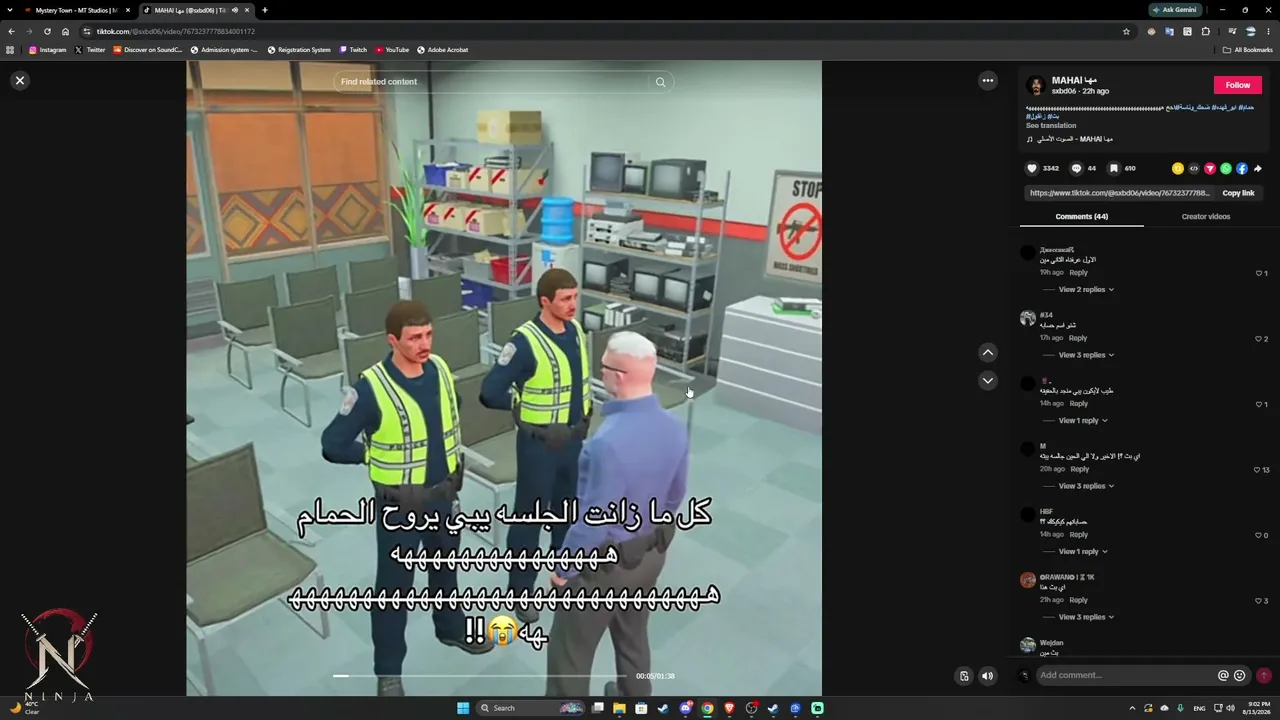
Task: Open the browser extensions puzzle menu
Action: tap(1206, 31)
